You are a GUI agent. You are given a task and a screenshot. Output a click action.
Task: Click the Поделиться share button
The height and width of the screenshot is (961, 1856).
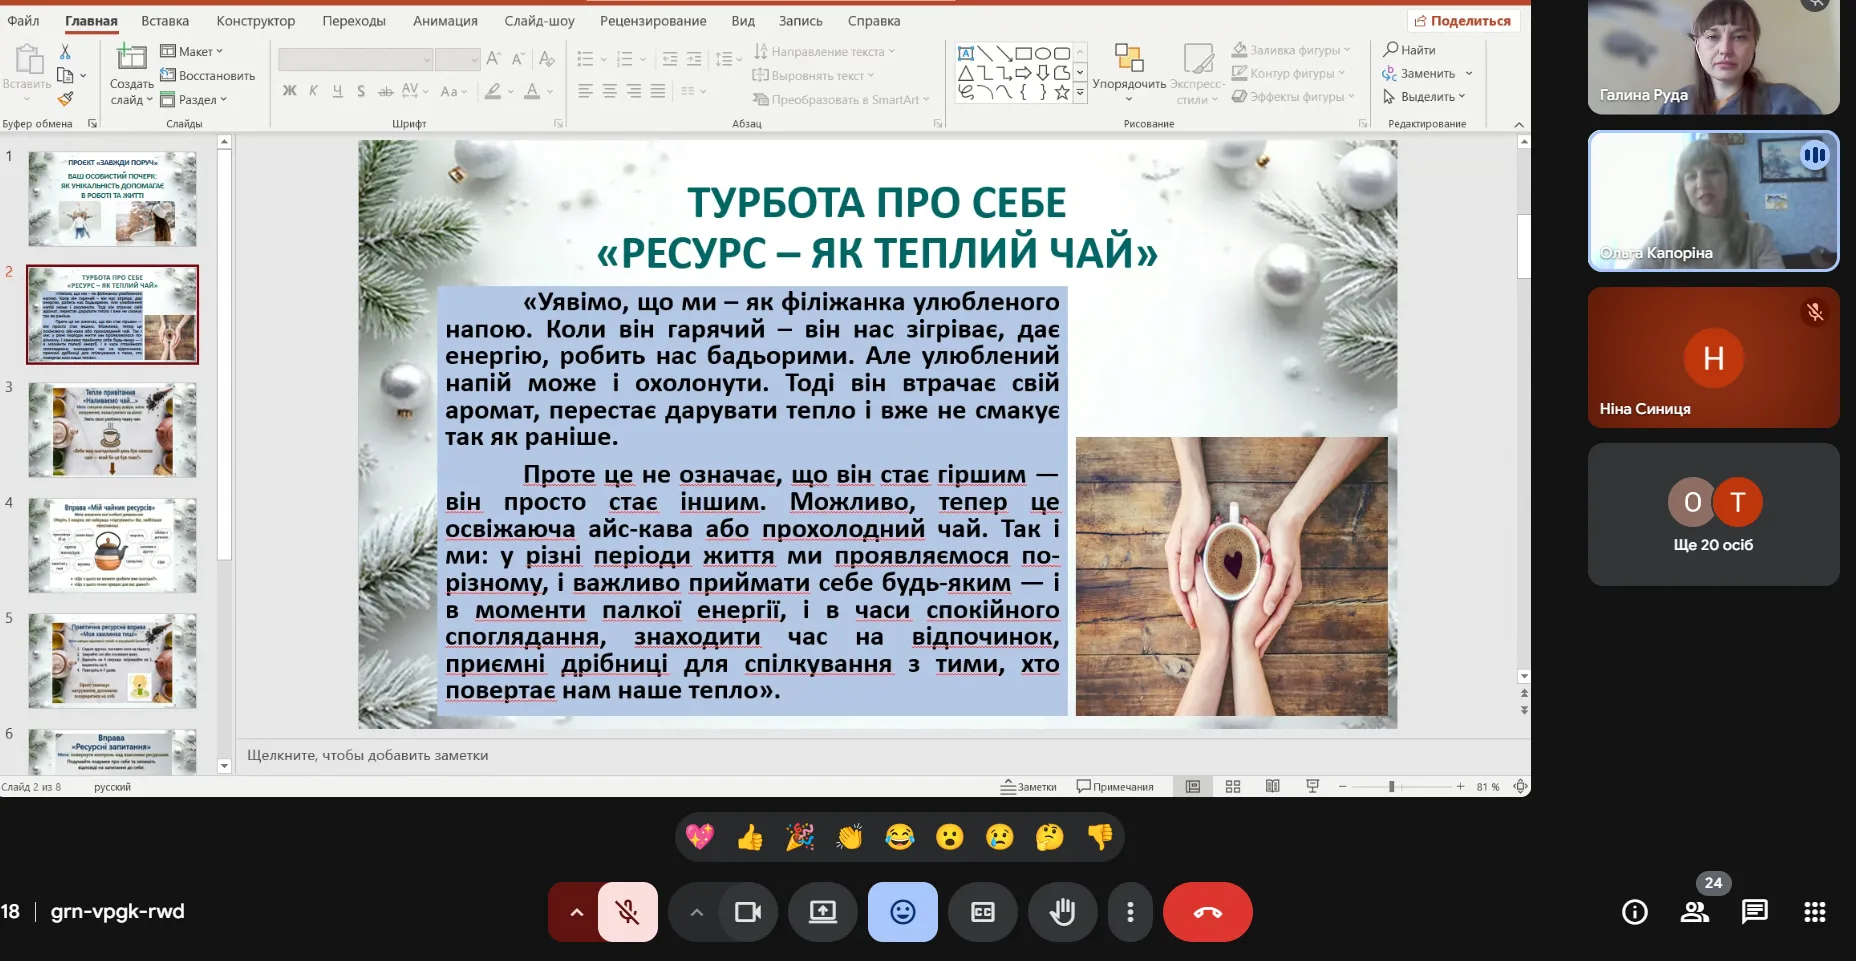[x=1462, y=20]
